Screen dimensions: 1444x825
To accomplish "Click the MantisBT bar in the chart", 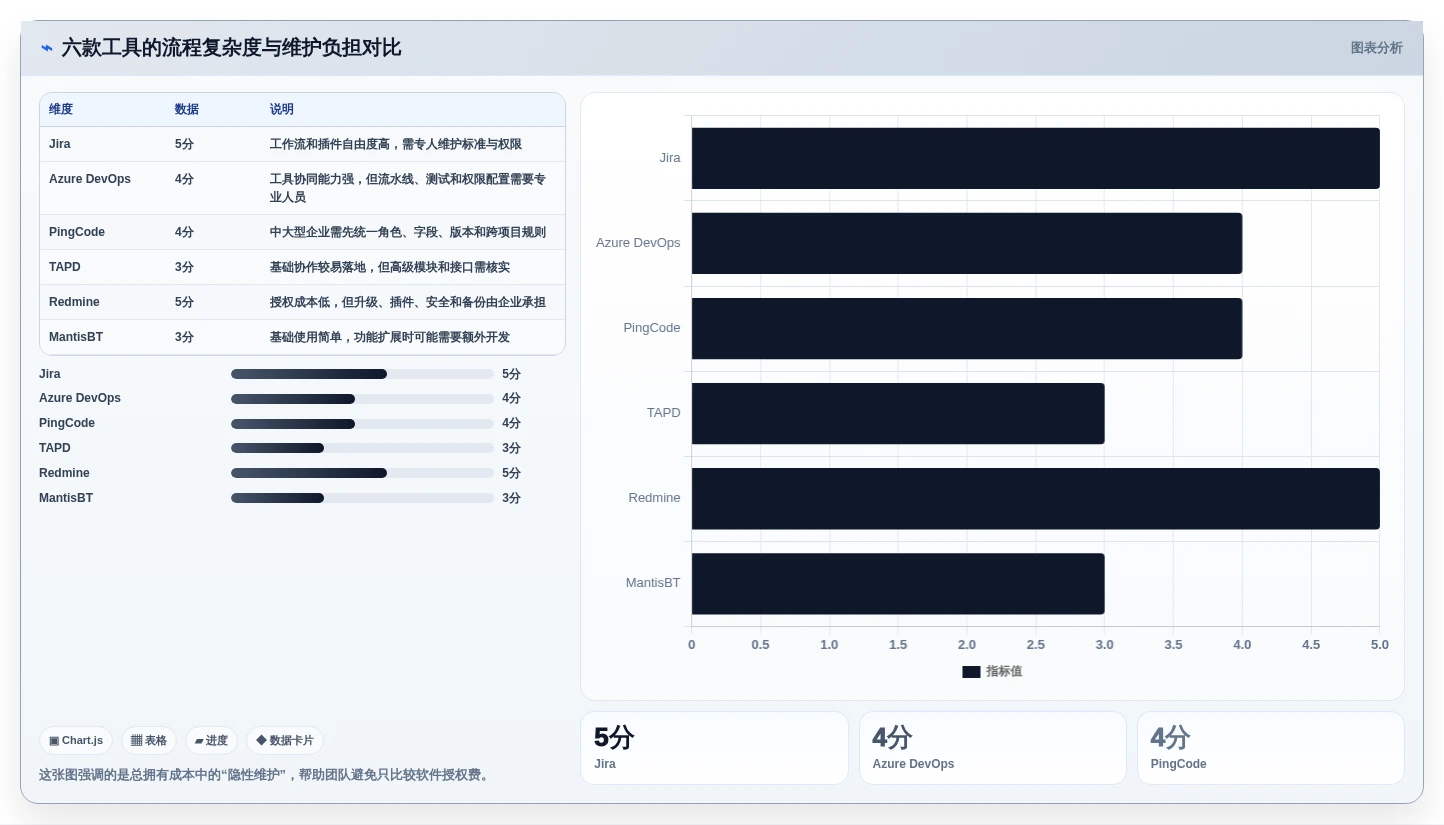I will coord(898,583).
